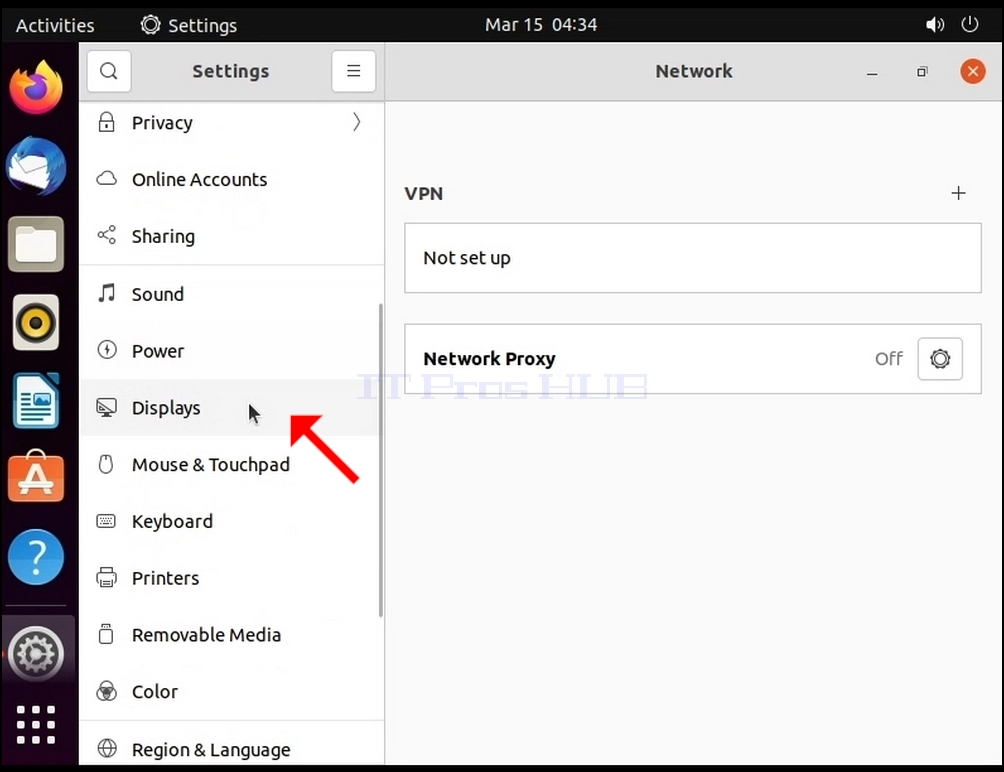
Task: Open the power system menu icon
Action: [x=969, y=25]
